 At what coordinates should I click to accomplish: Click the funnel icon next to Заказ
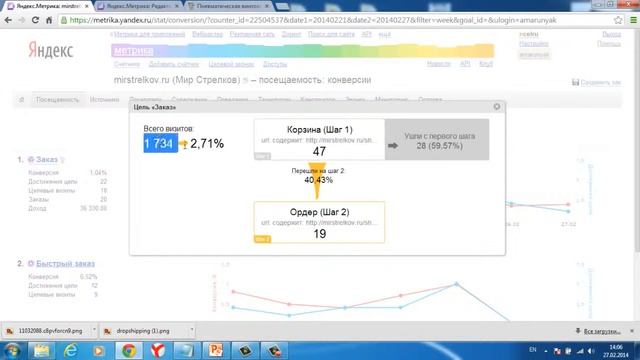click(x=62, y=160)
